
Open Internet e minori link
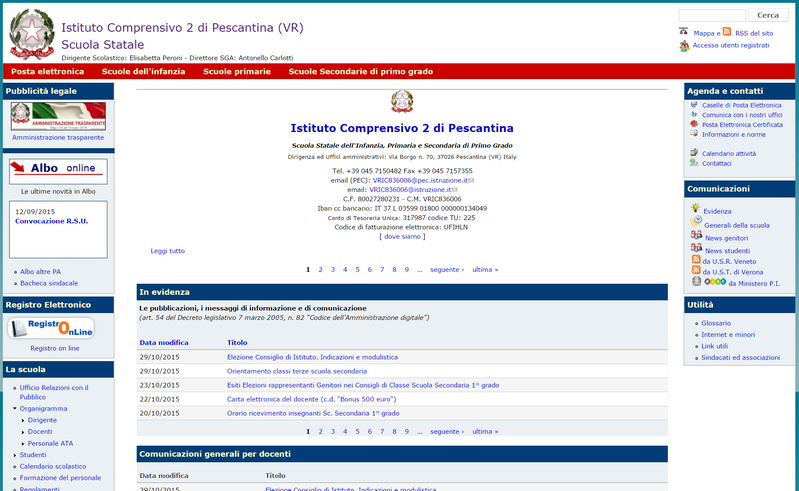point(728,335)
